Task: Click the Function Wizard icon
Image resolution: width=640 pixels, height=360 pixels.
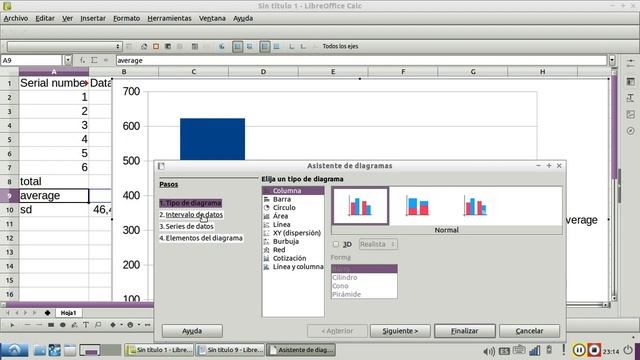Action: pyautogui.click(x=82, y=60)
